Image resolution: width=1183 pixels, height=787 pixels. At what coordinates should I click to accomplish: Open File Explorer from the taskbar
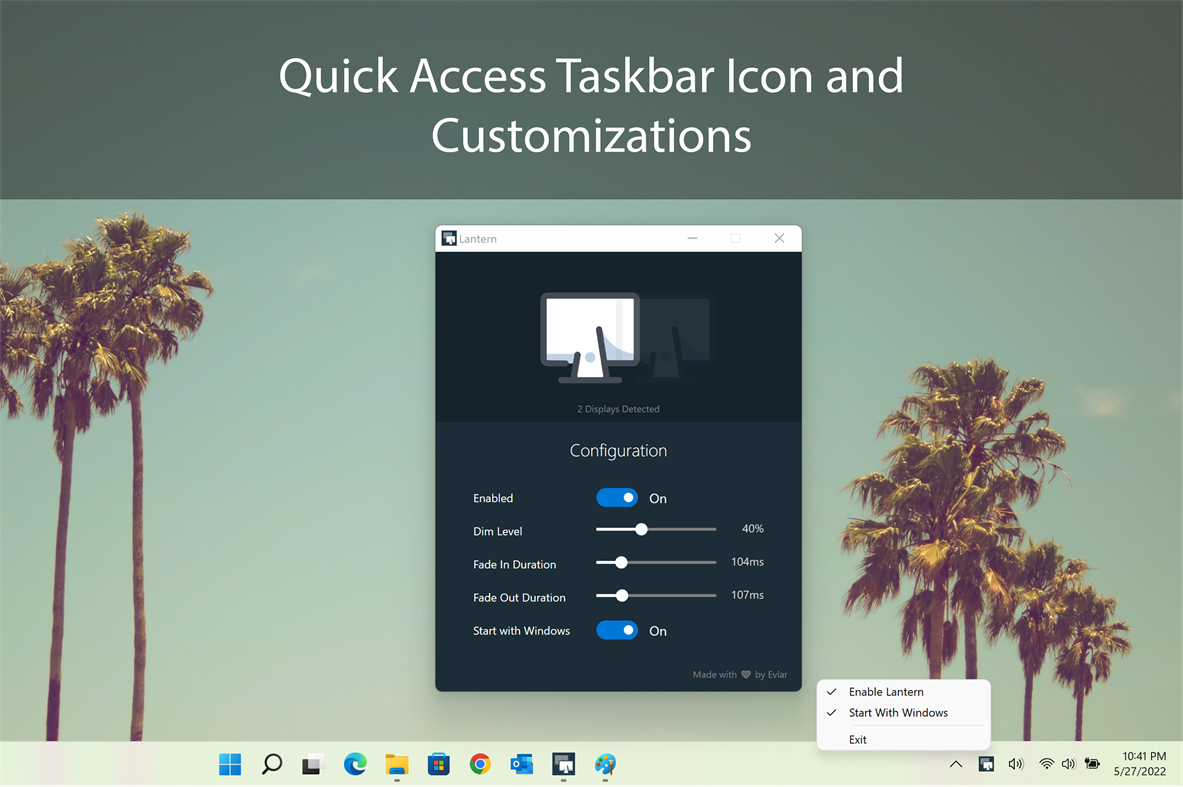point(397,764)
